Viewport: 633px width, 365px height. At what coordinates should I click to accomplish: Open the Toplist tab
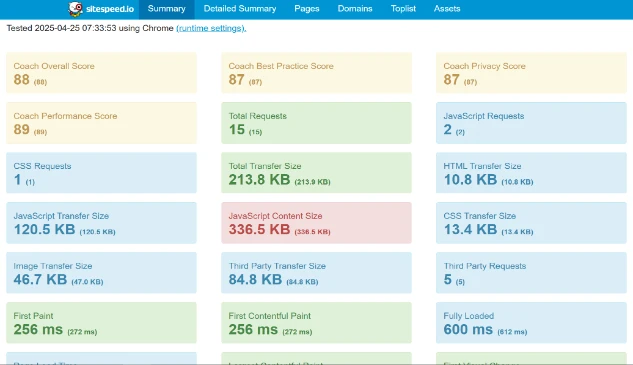403,9
